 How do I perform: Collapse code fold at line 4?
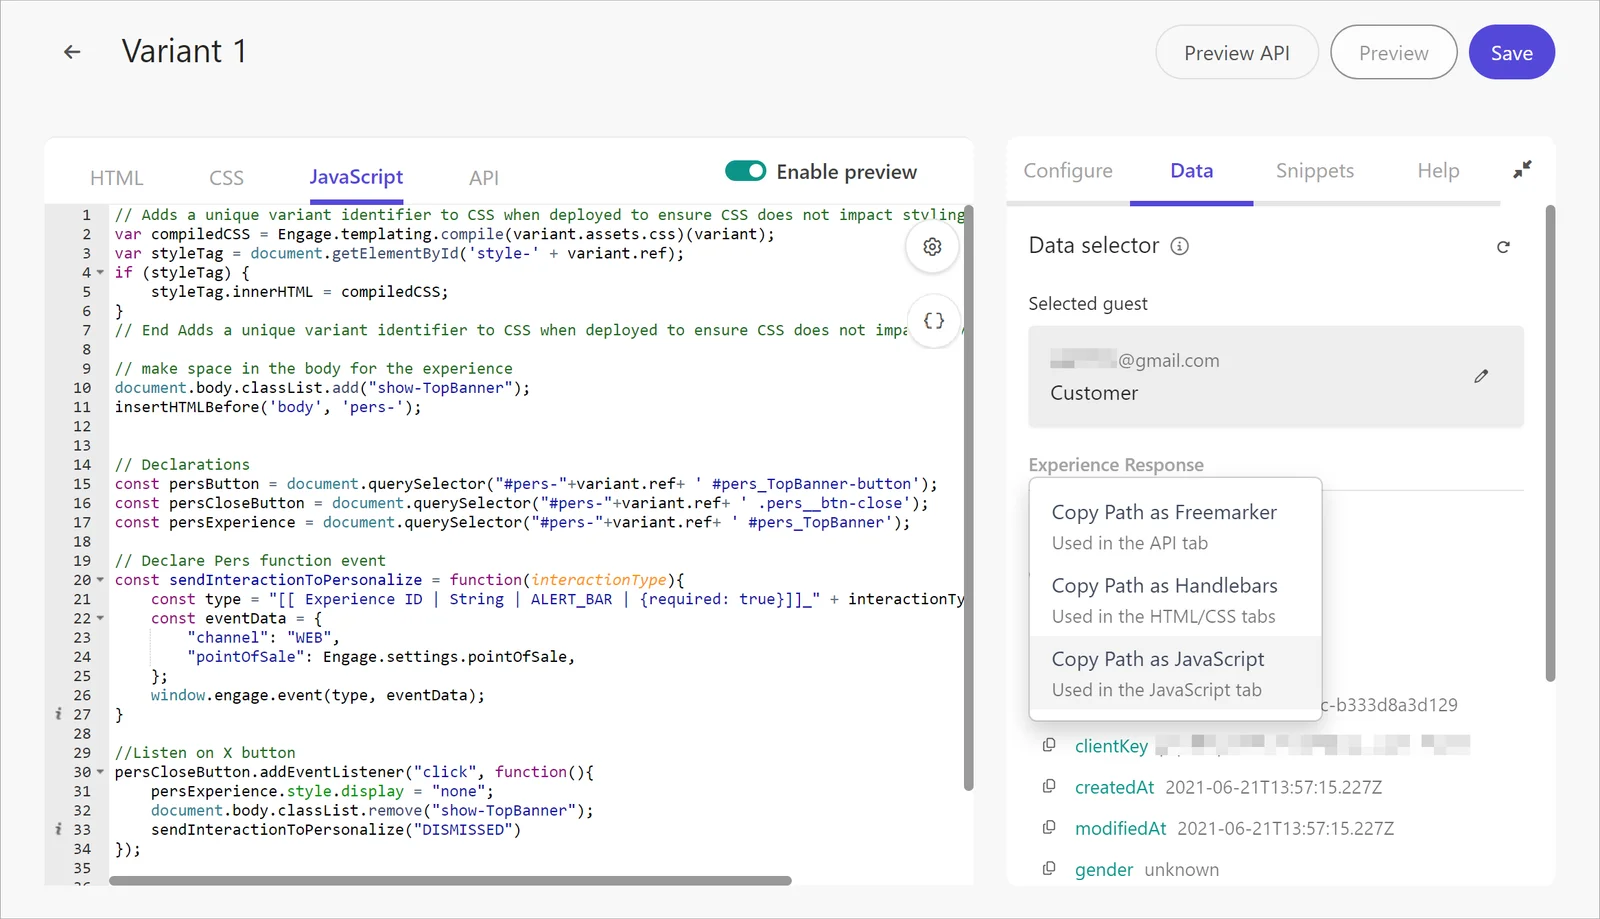coord(100,272)
